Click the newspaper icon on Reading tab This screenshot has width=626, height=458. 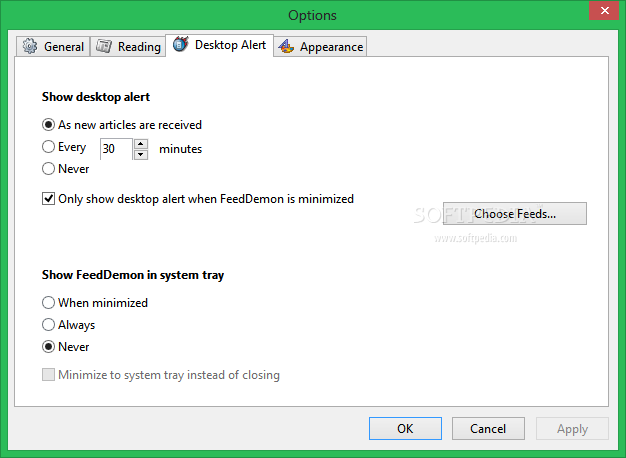point(104,46)
